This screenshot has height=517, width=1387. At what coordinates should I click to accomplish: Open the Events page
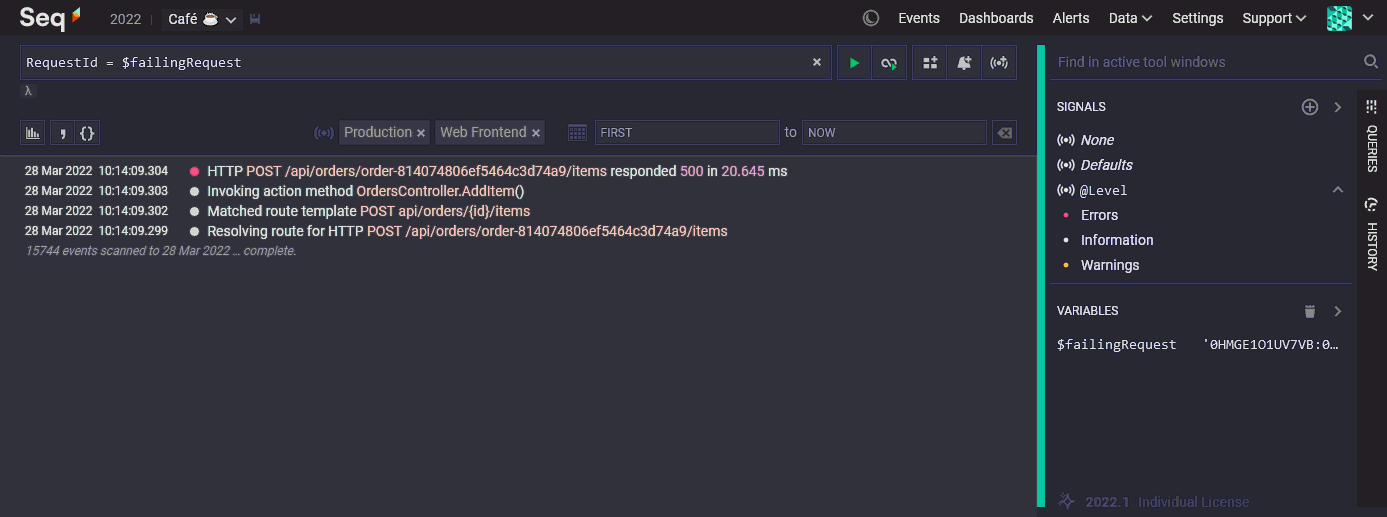coord(919,18)
